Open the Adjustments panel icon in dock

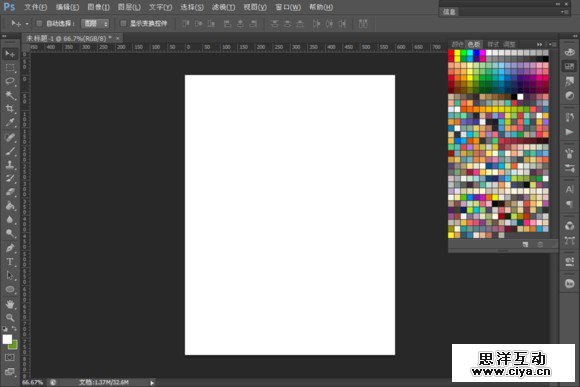click(x=570, y=96)
